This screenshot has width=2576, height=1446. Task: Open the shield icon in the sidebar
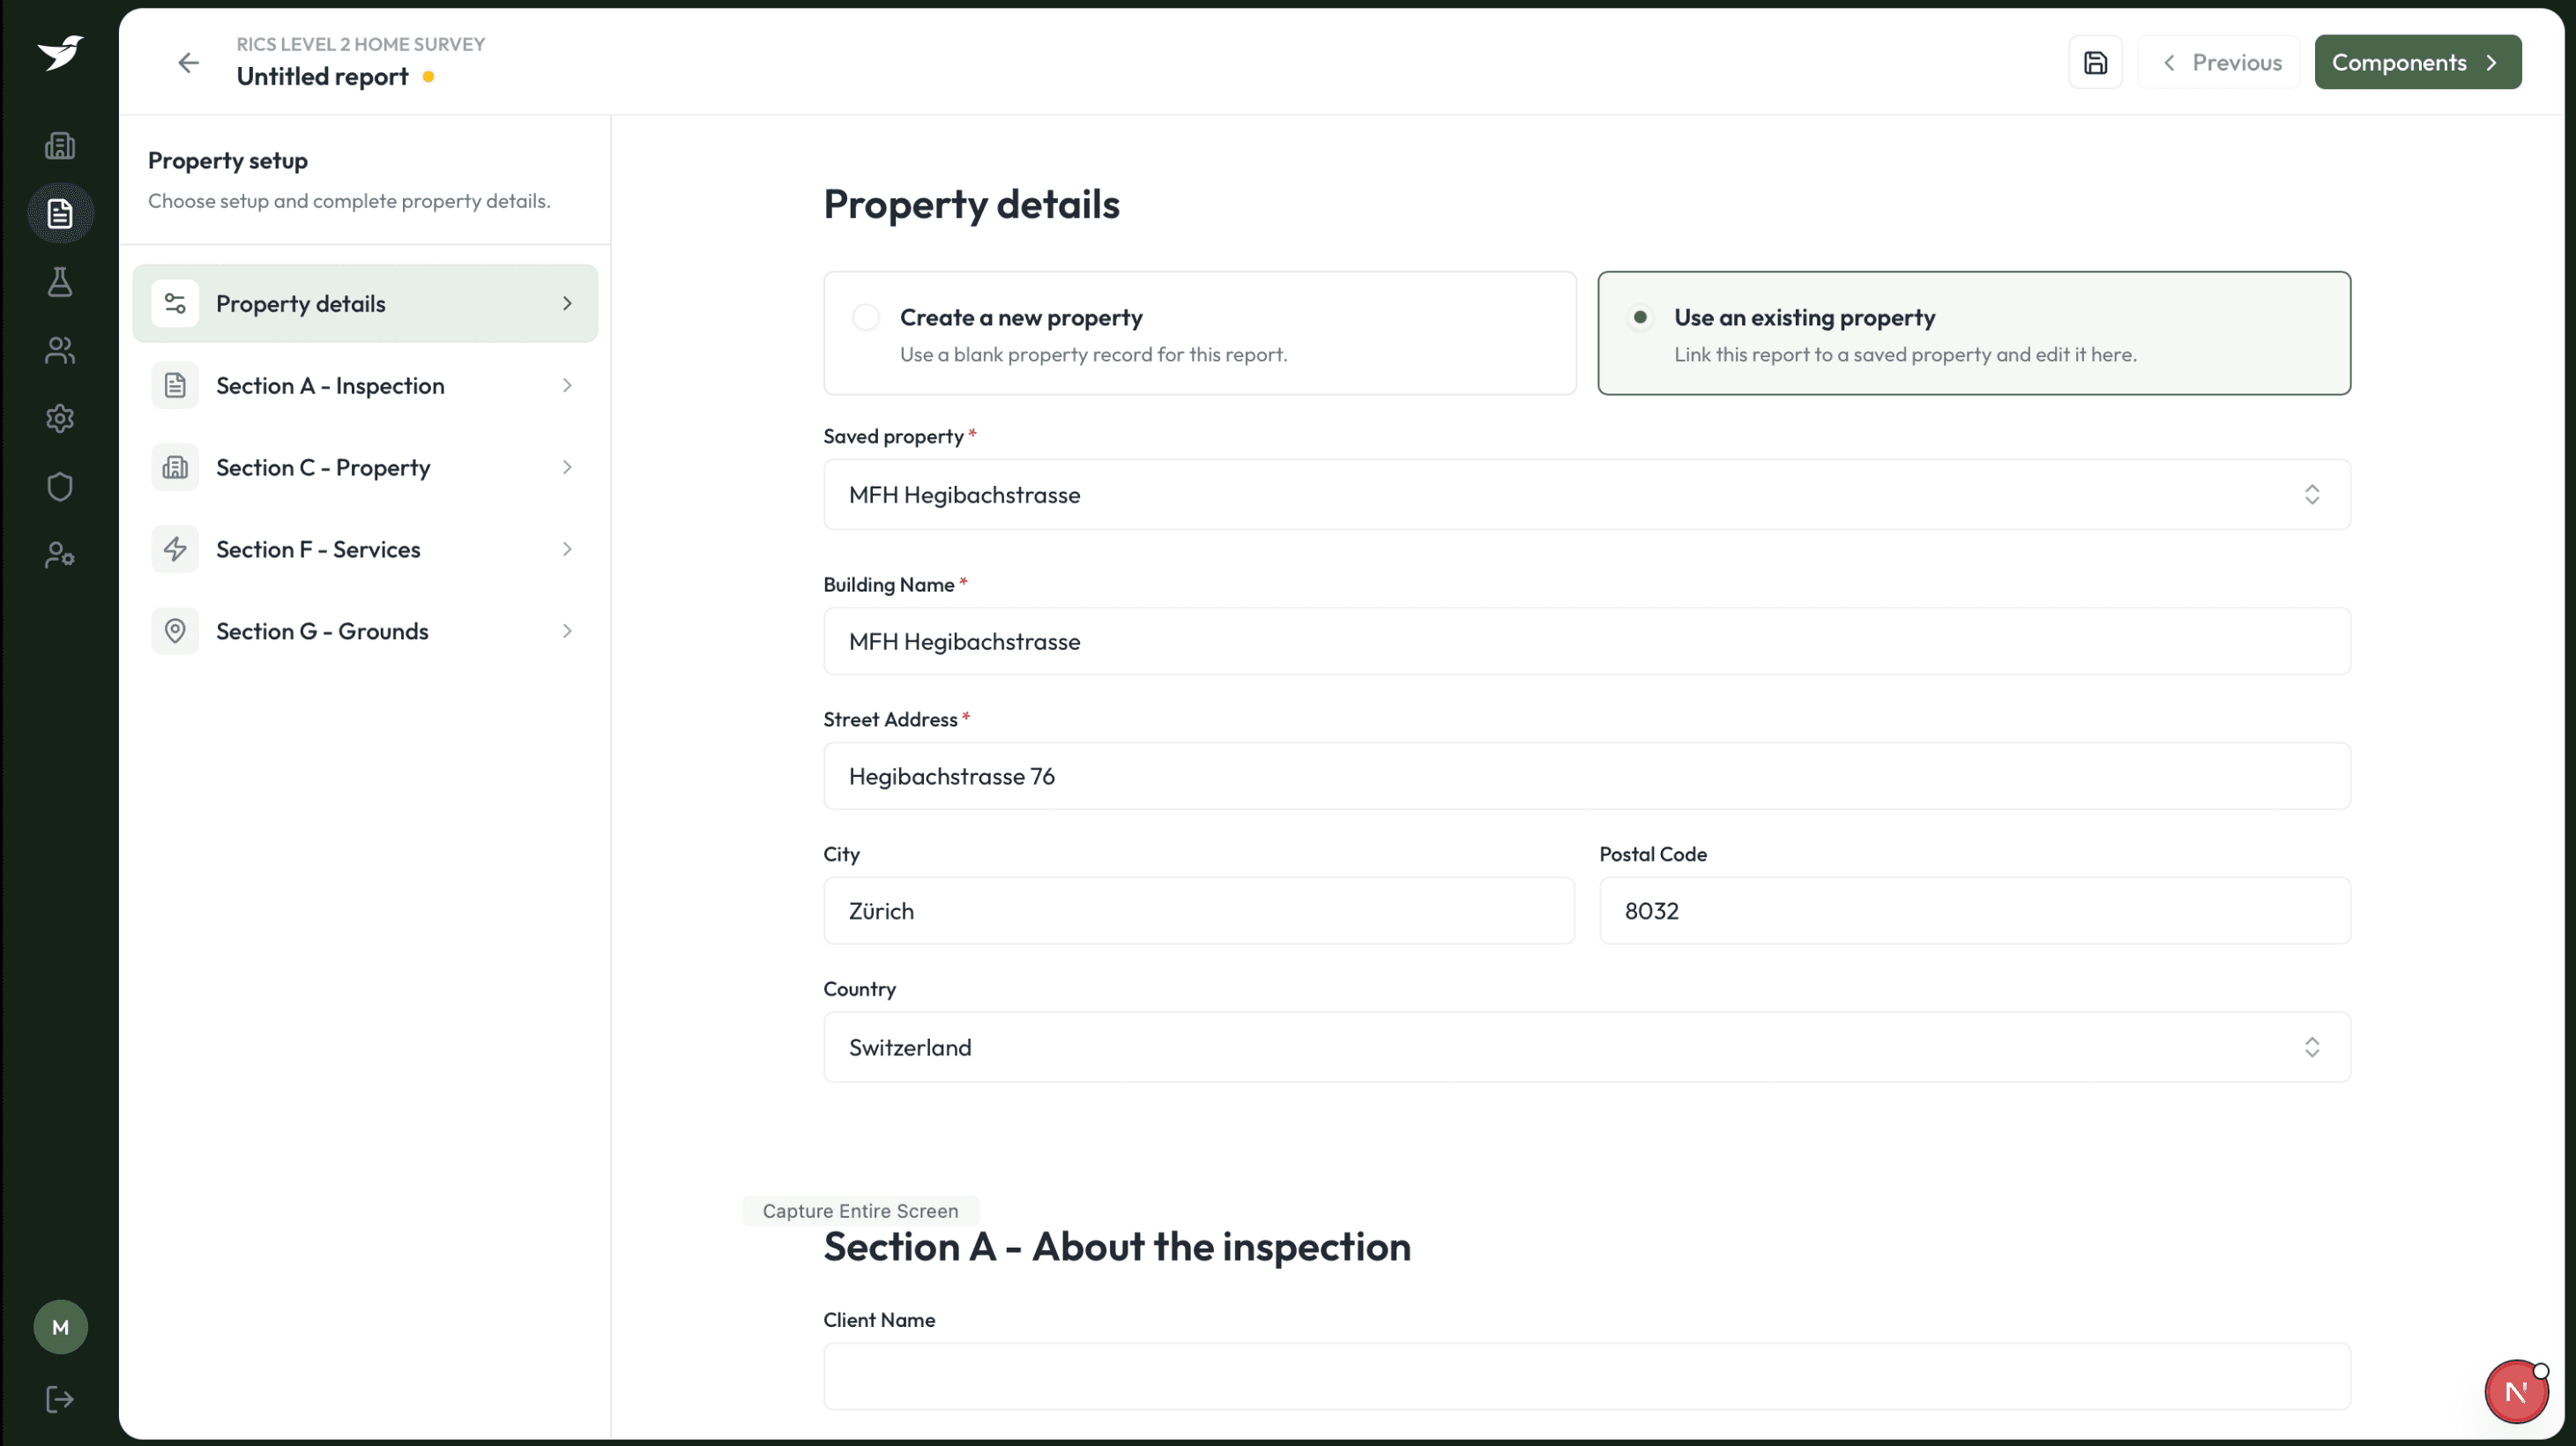[60, 487]
